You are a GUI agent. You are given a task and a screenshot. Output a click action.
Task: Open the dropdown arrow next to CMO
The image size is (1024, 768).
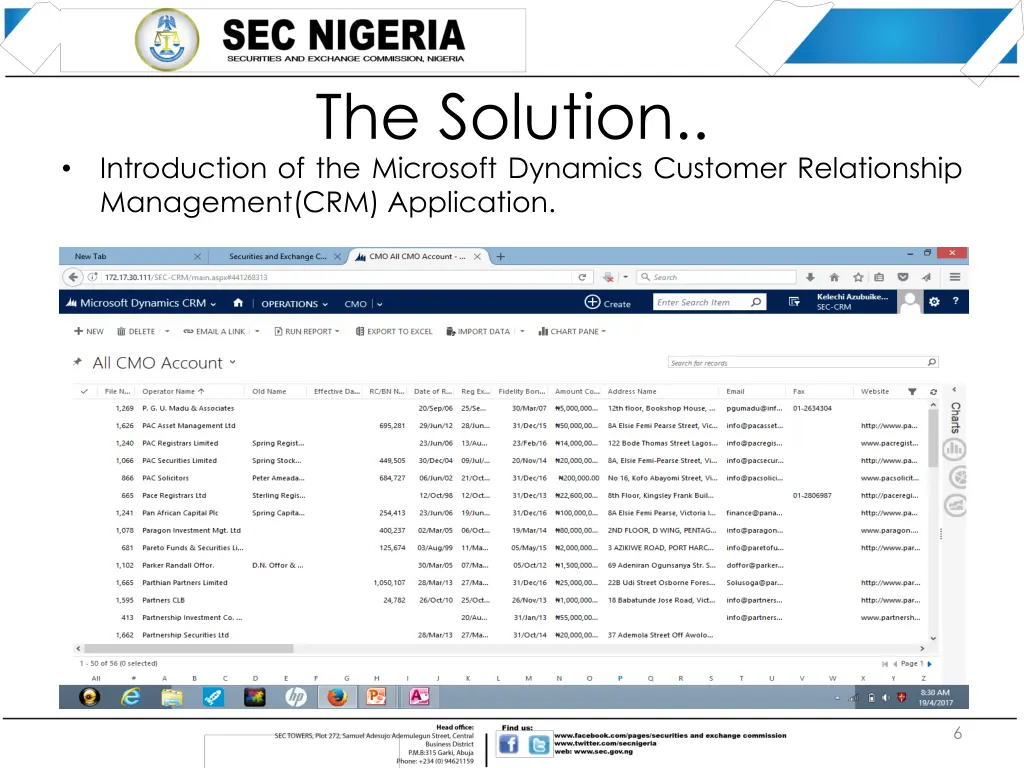click(x=379, y=304)
